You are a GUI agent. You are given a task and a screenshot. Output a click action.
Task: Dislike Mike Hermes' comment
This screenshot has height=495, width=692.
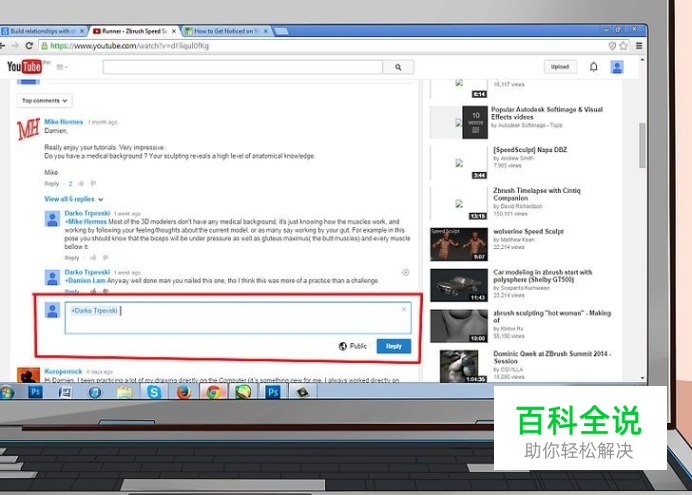pyautogui.click(x=93, y=184)
